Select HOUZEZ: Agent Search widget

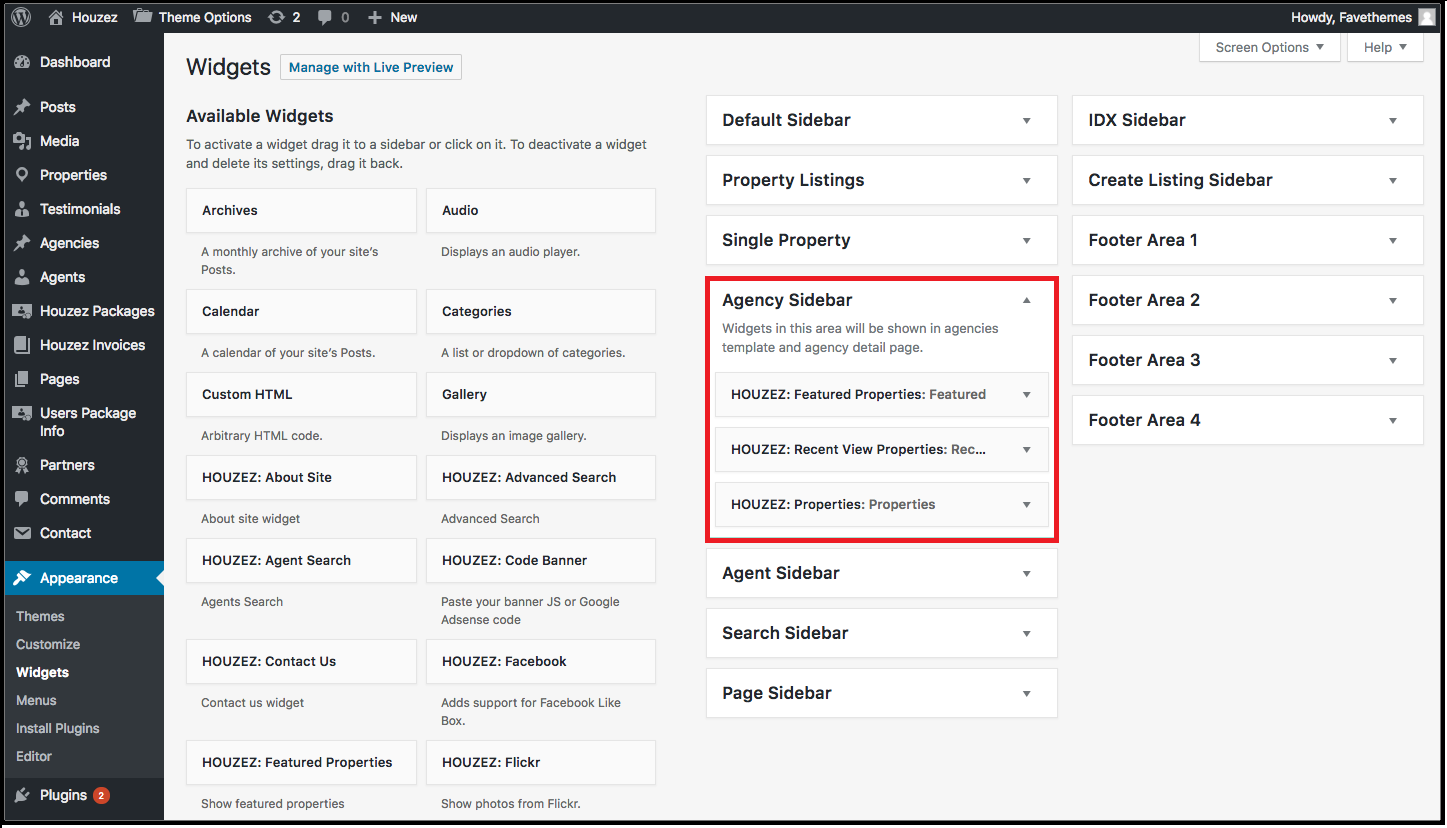[x=301, y=560]
